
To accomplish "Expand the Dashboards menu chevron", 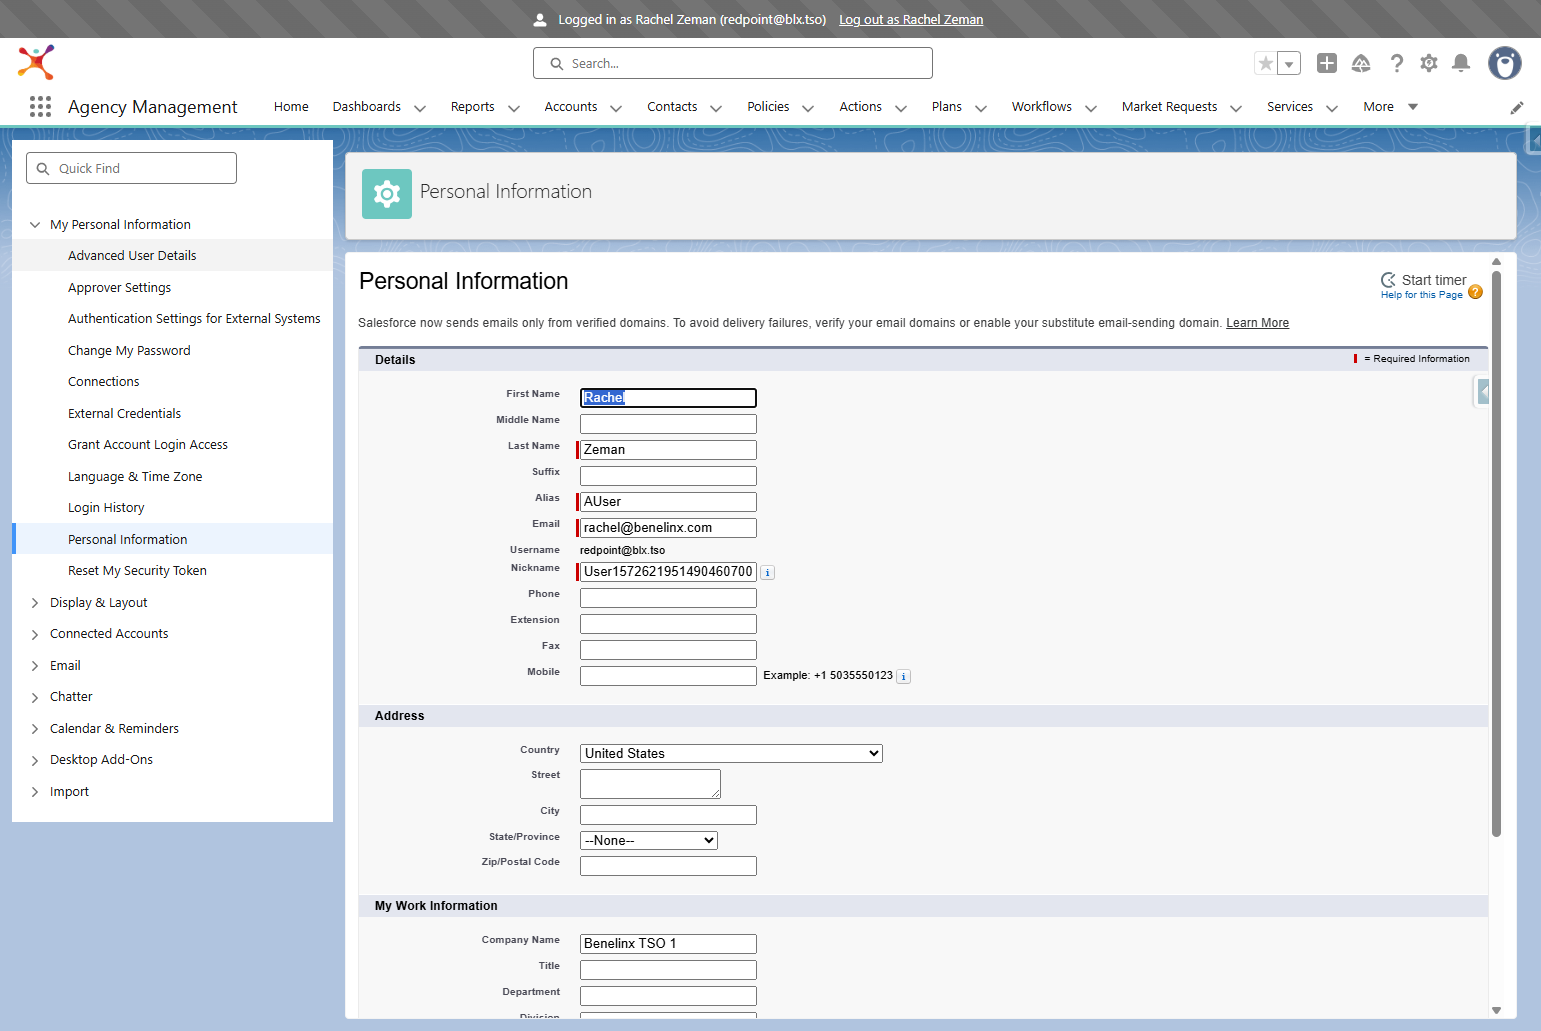I will (420, 108).
